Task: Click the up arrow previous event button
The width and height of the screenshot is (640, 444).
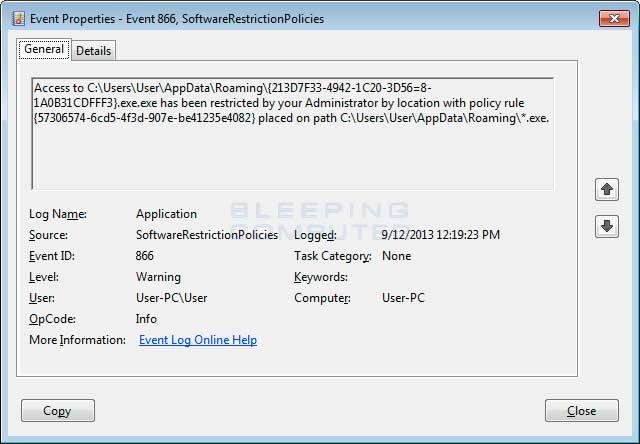Action: pyautogui.click(x=607, y=190)
